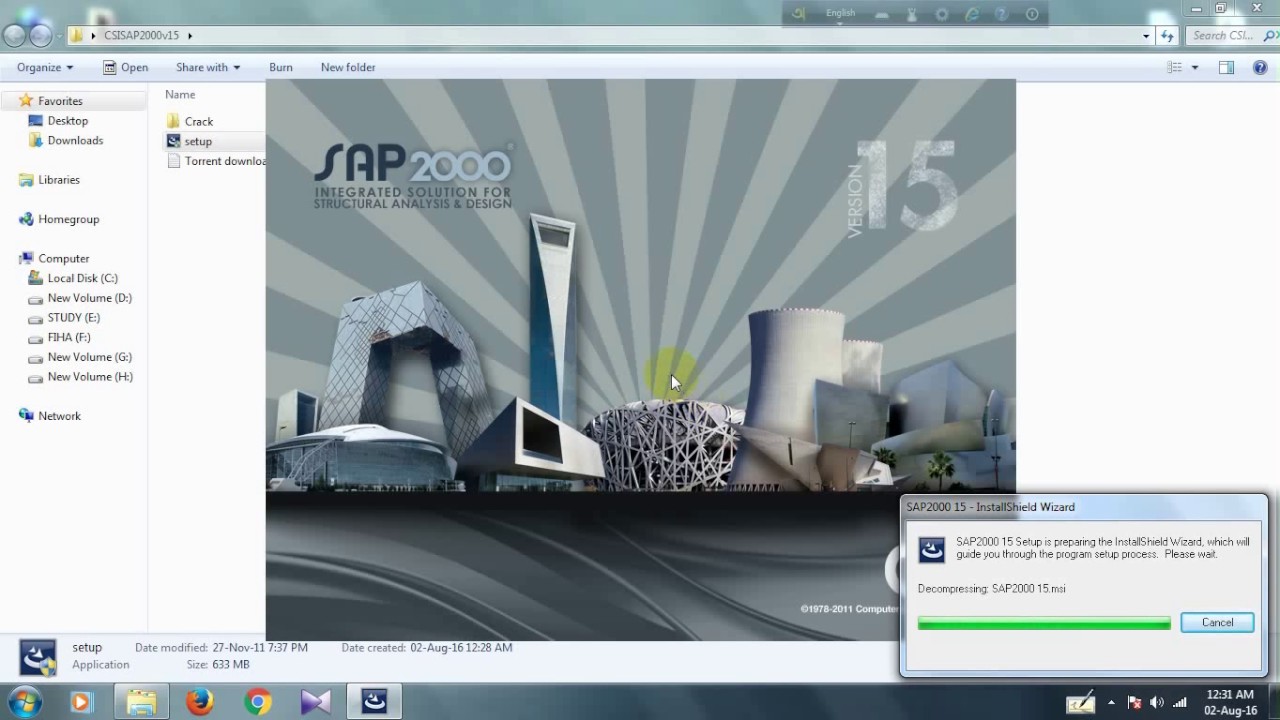Open the Organize menu
Image resolution: width=1280 pixels, height=720 pixels.
tap(45, 67)
